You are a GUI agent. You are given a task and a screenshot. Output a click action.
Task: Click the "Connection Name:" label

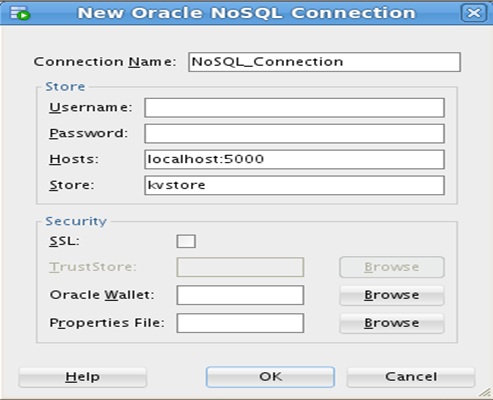click(105, 62)
